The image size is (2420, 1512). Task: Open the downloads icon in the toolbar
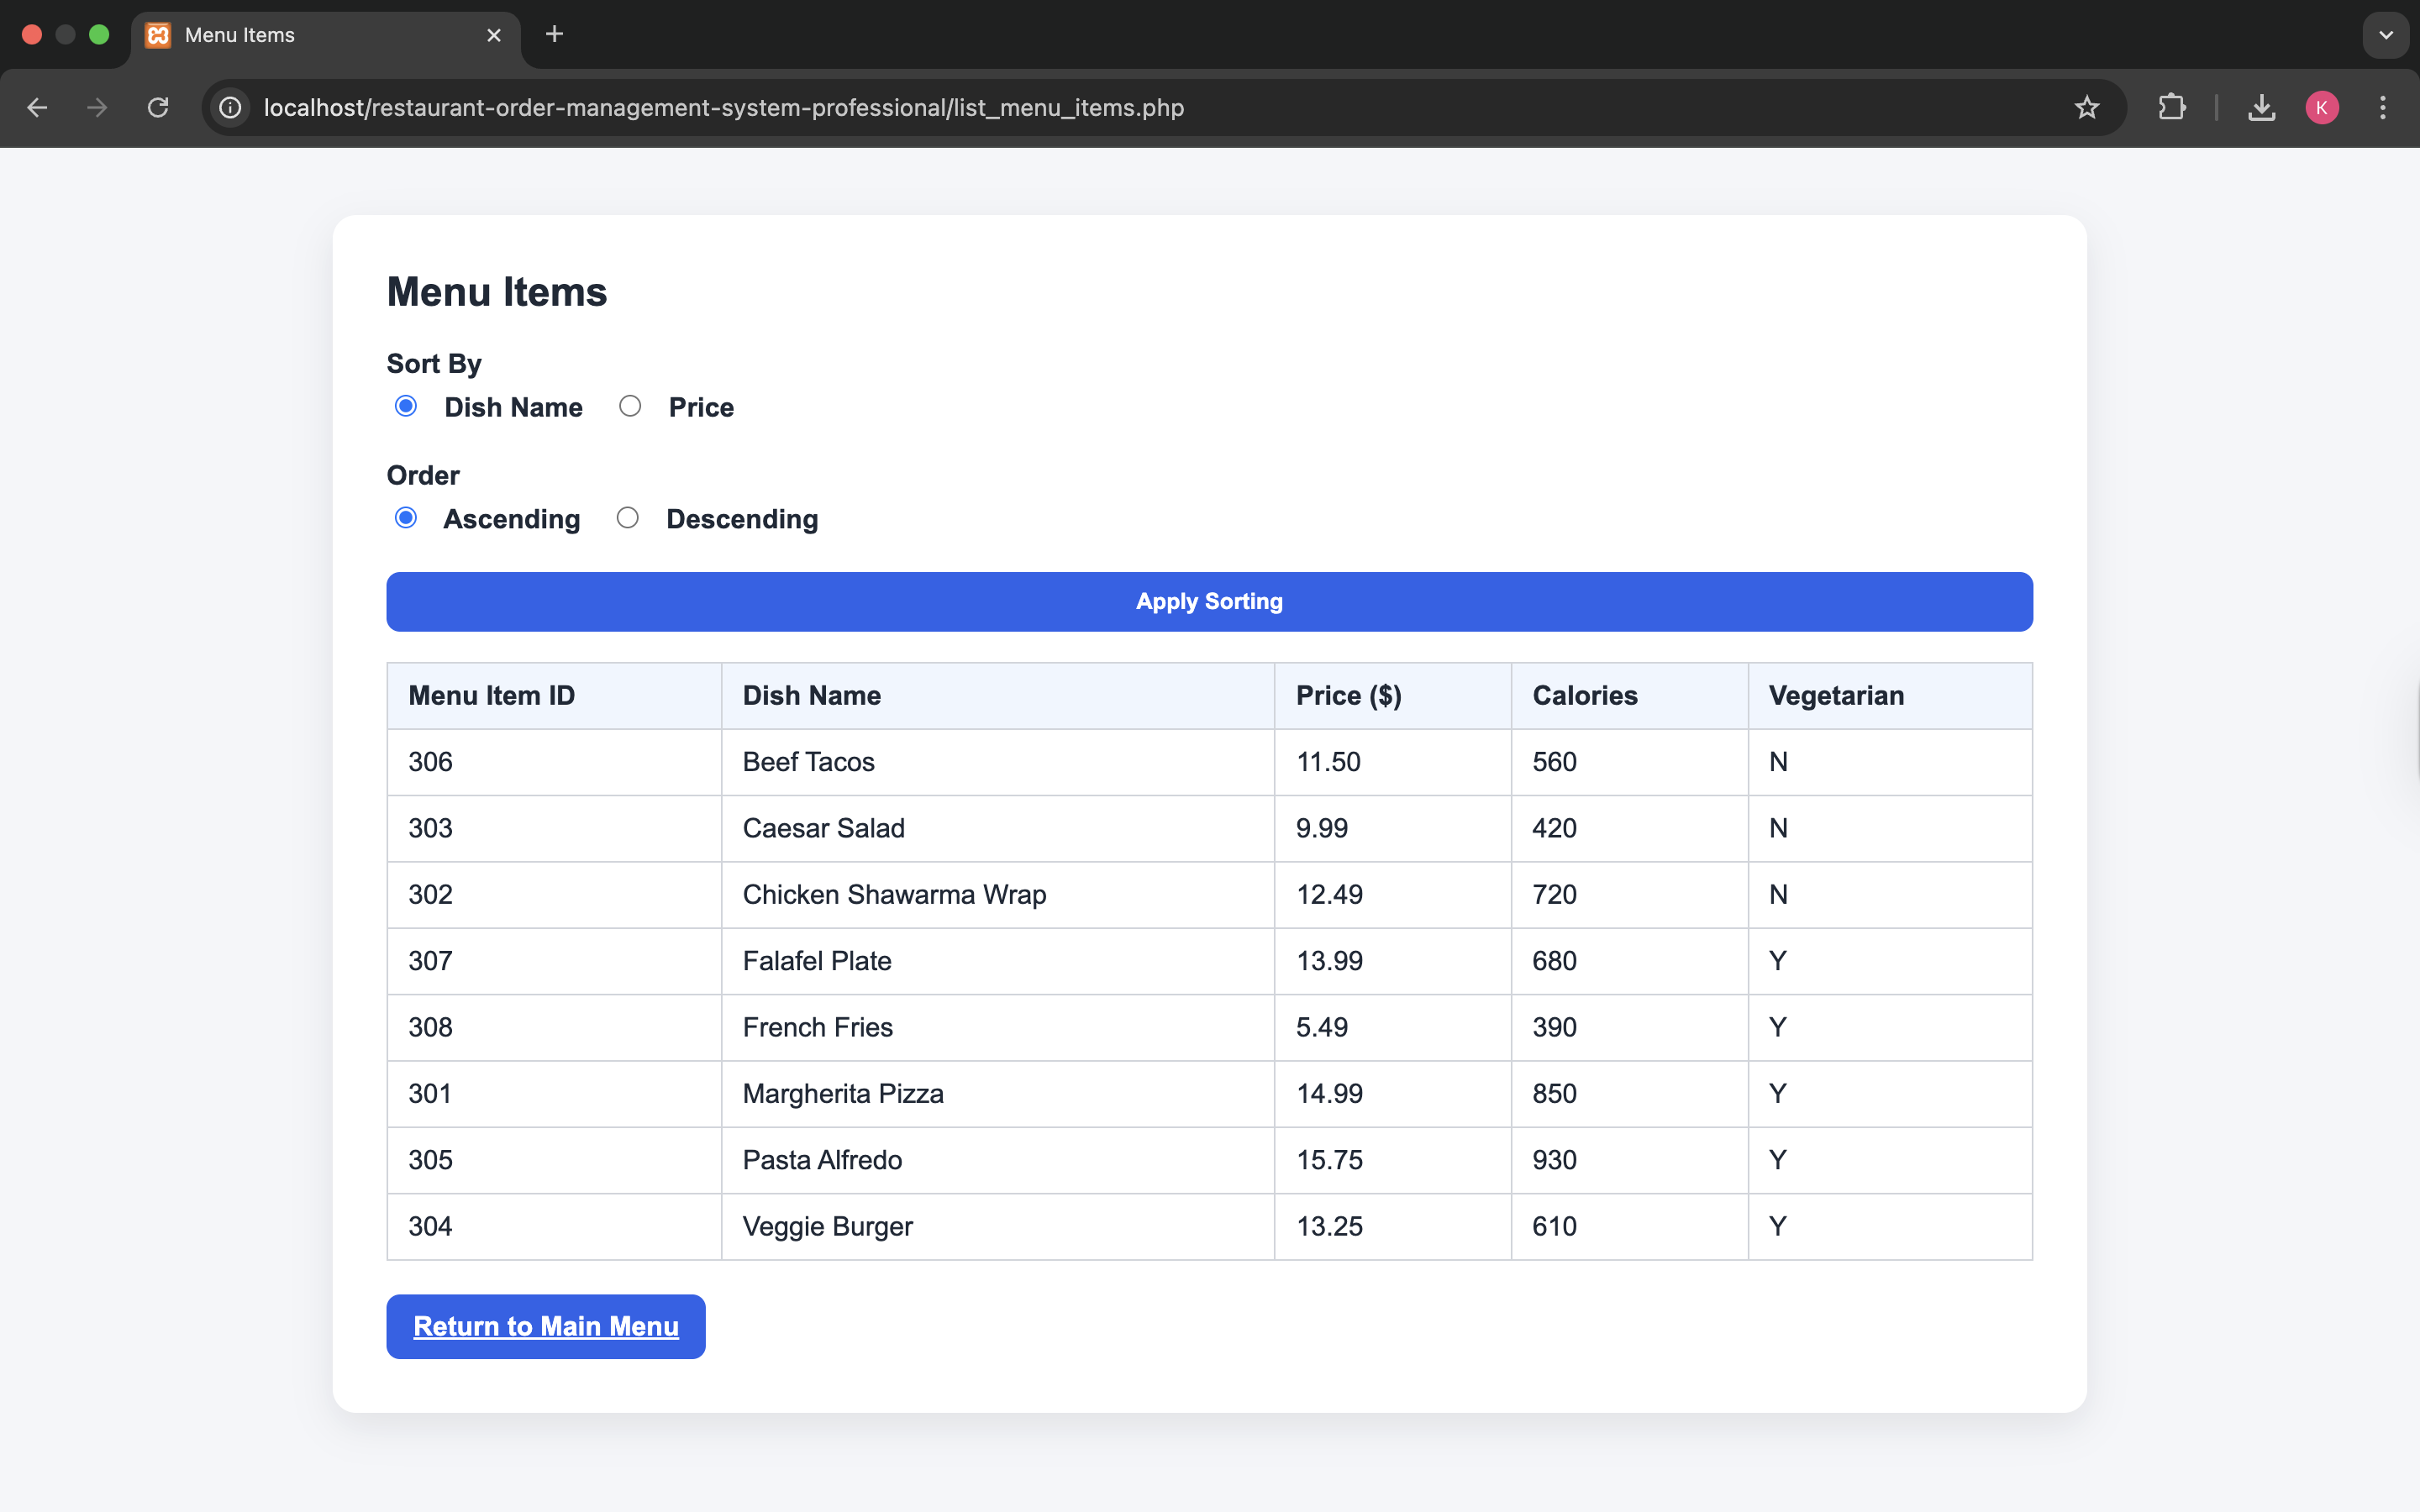2261,107
